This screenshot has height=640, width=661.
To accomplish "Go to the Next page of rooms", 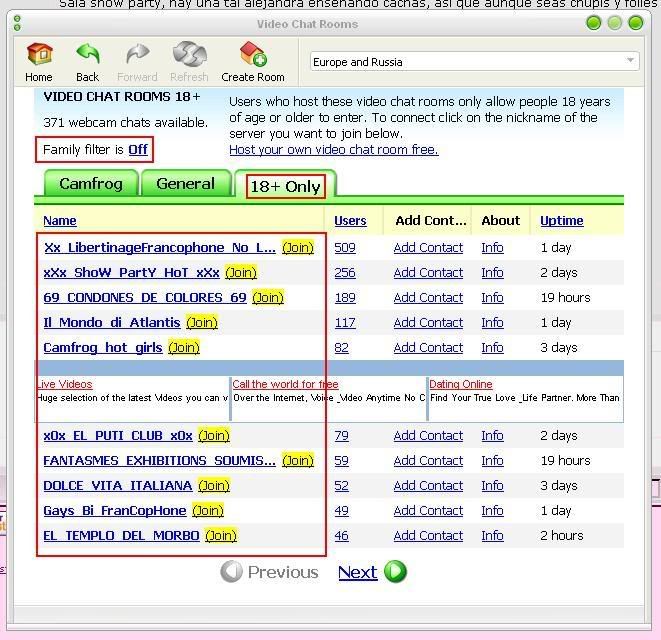I will tap(357, 572).
